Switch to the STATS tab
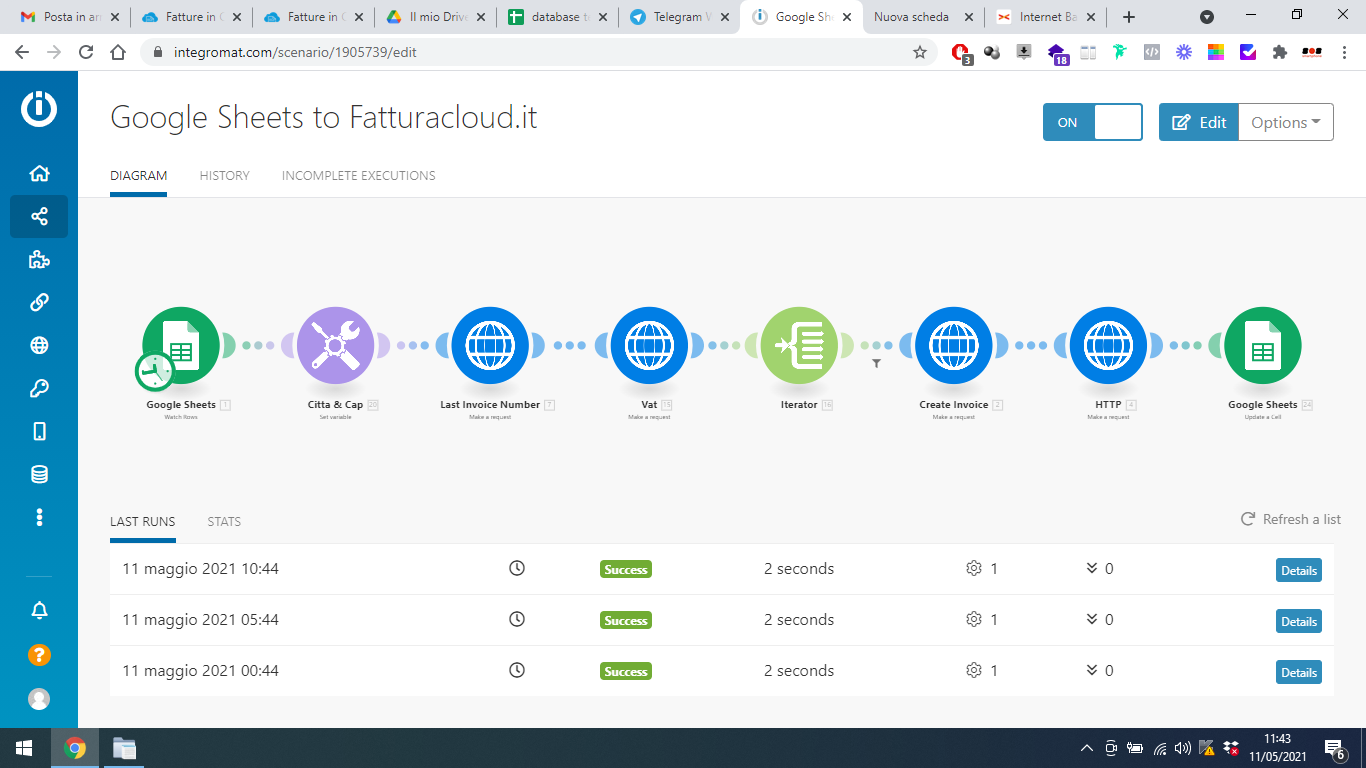The height and width of the screenshot is (768, 1366). point(224,522)
